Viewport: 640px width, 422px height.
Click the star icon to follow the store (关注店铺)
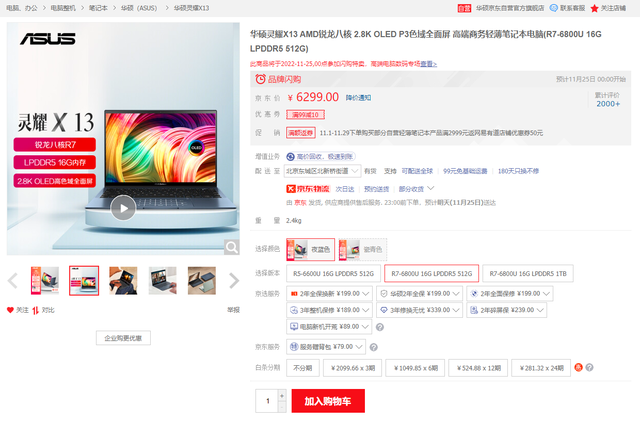tap(594, 8)
